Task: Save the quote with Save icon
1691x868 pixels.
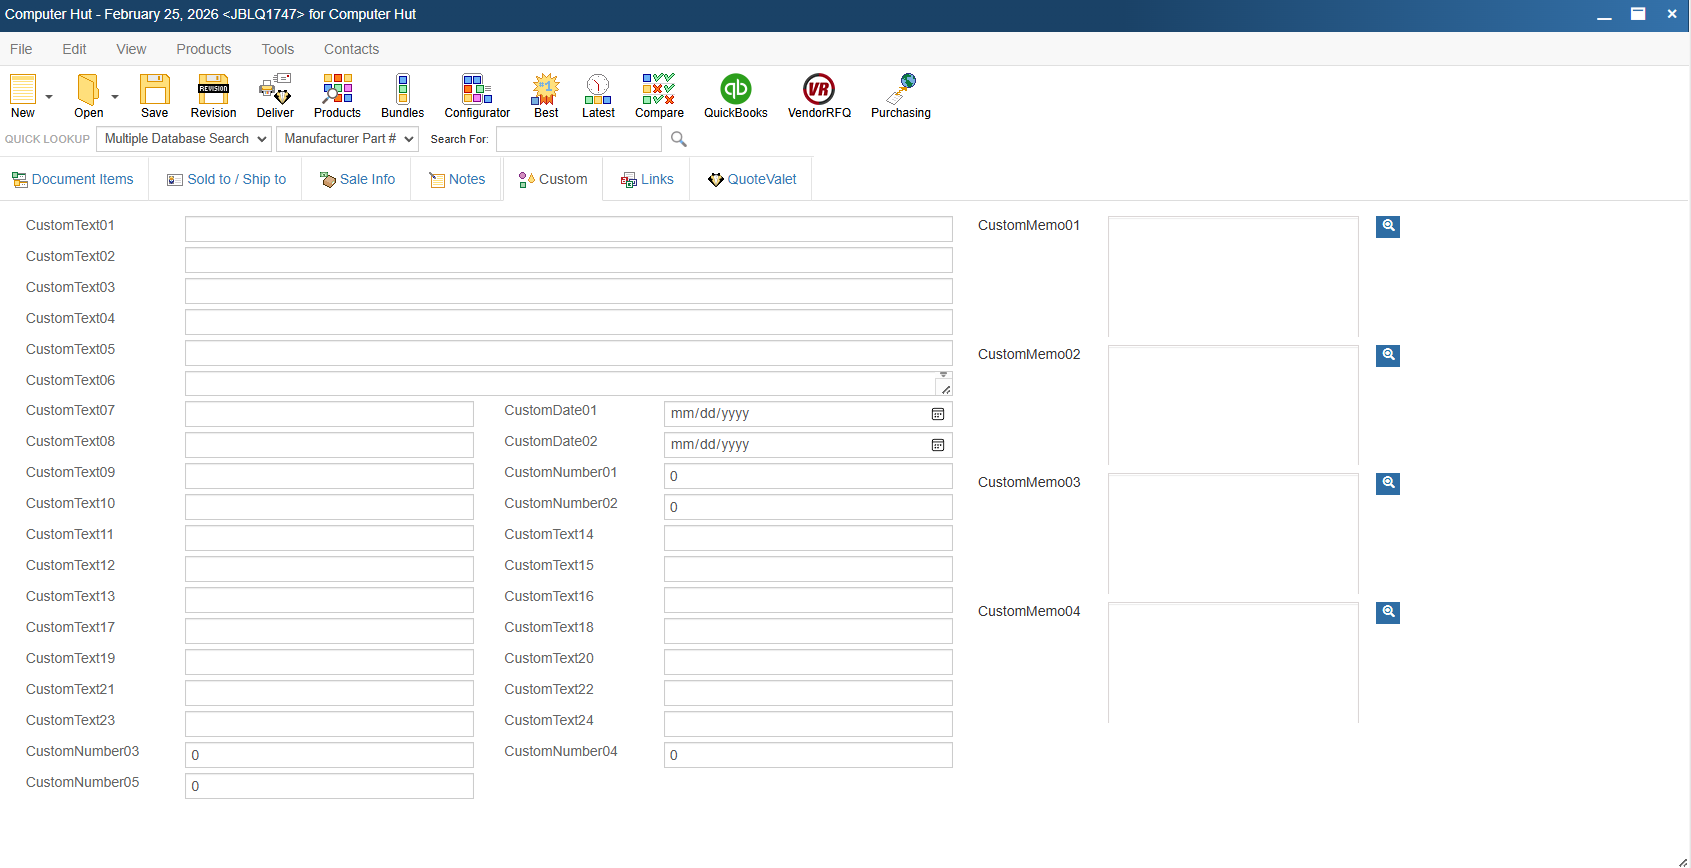Action: tap(154, 90)
